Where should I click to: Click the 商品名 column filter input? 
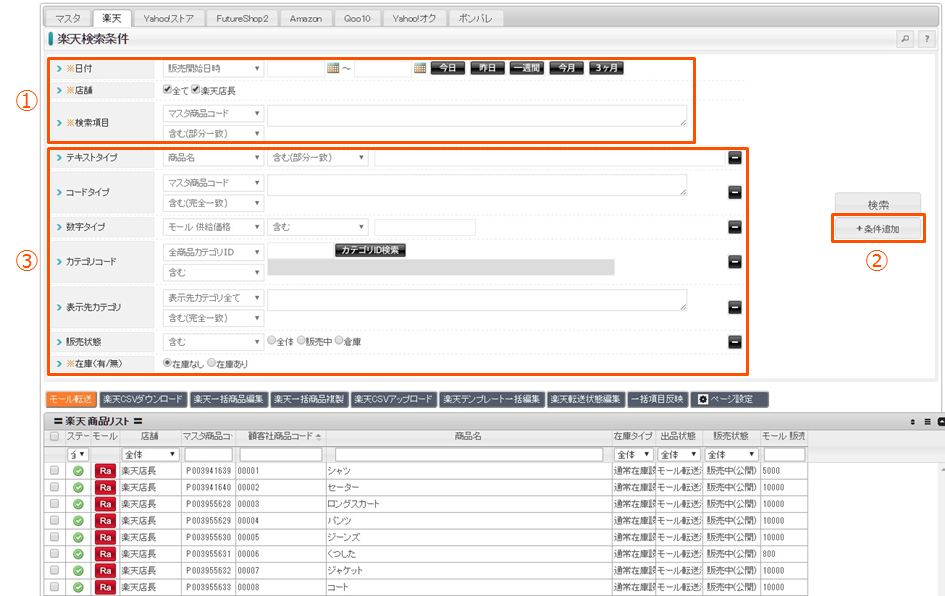469,454
